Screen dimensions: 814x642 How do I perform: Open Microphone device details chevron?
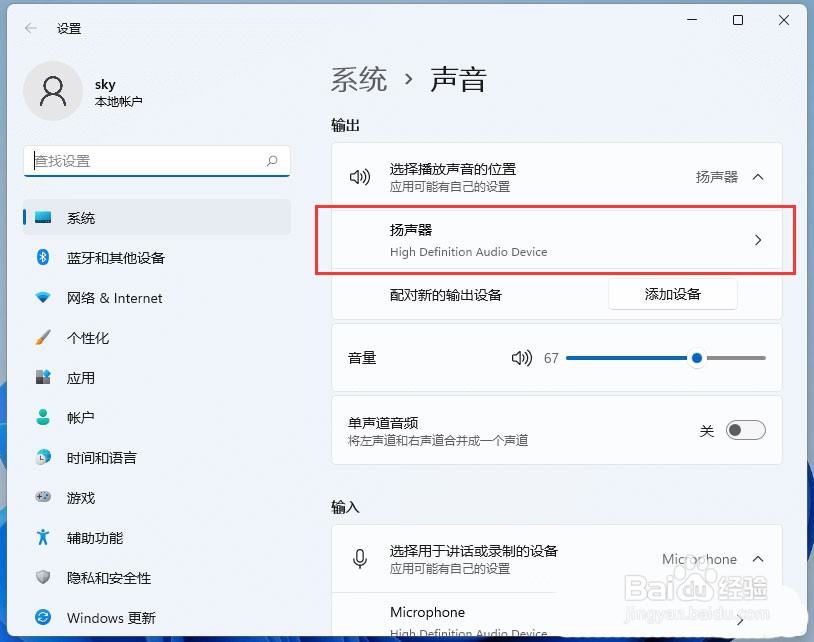[x=740, y=621]
